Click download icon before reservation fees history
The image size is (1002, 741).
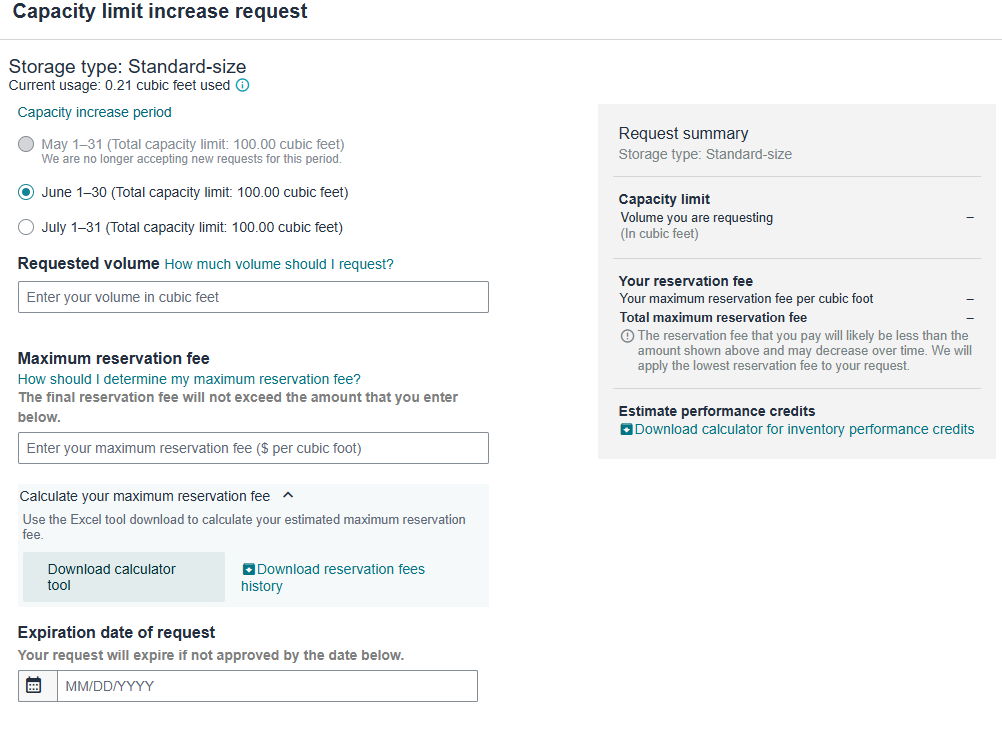249,569
